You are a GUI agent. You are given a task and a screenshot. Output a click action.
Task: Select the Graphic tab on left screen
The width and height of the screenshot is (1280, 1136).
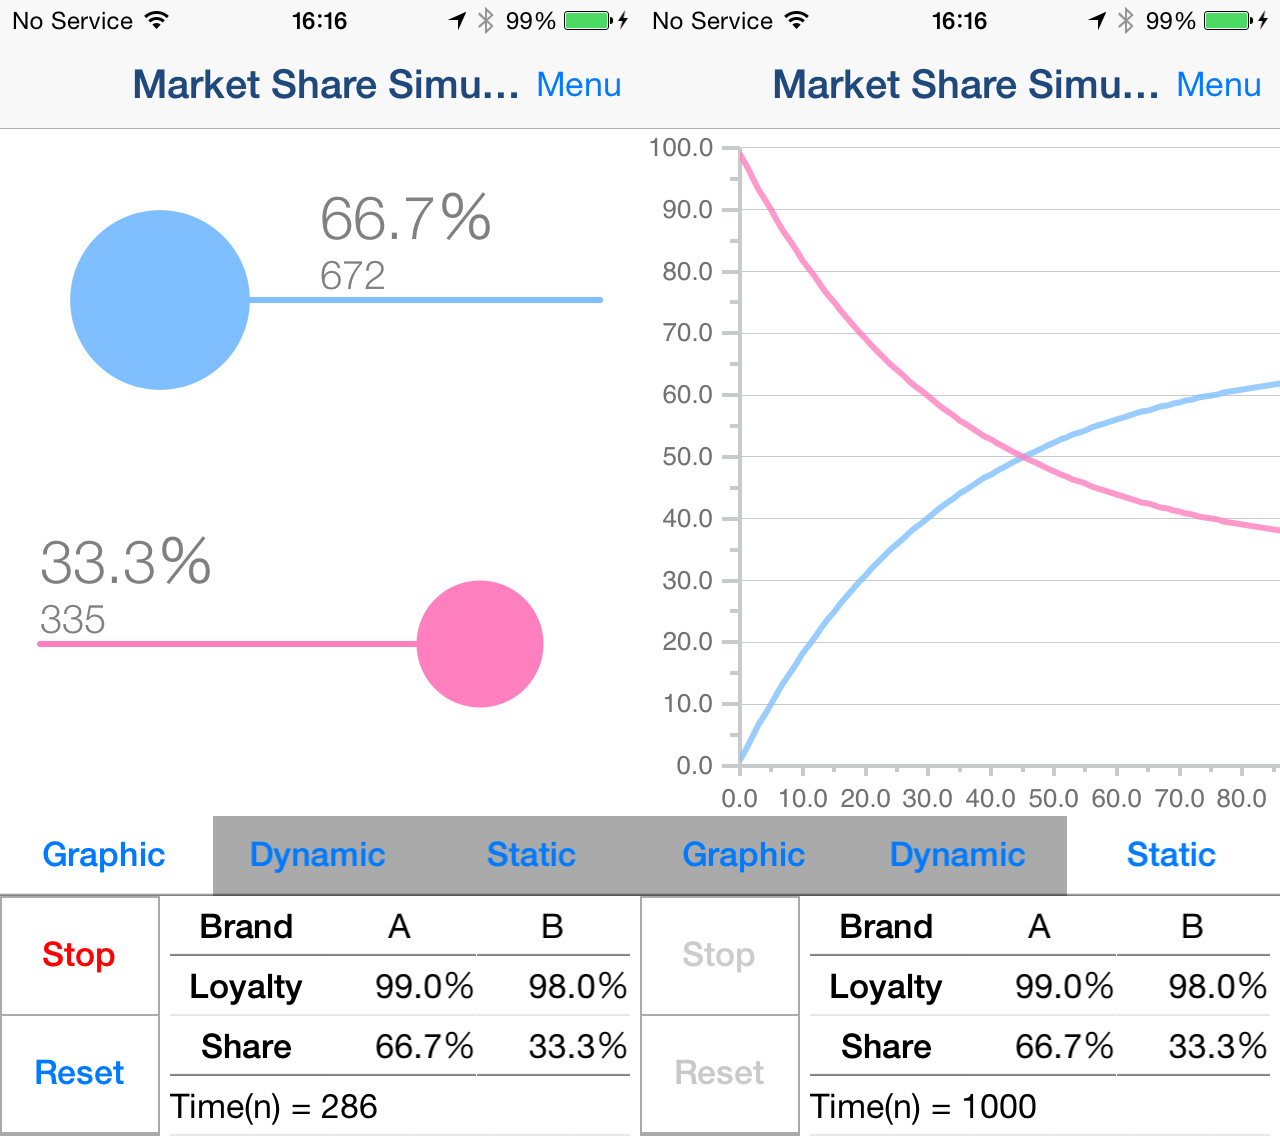click(104, 855)
